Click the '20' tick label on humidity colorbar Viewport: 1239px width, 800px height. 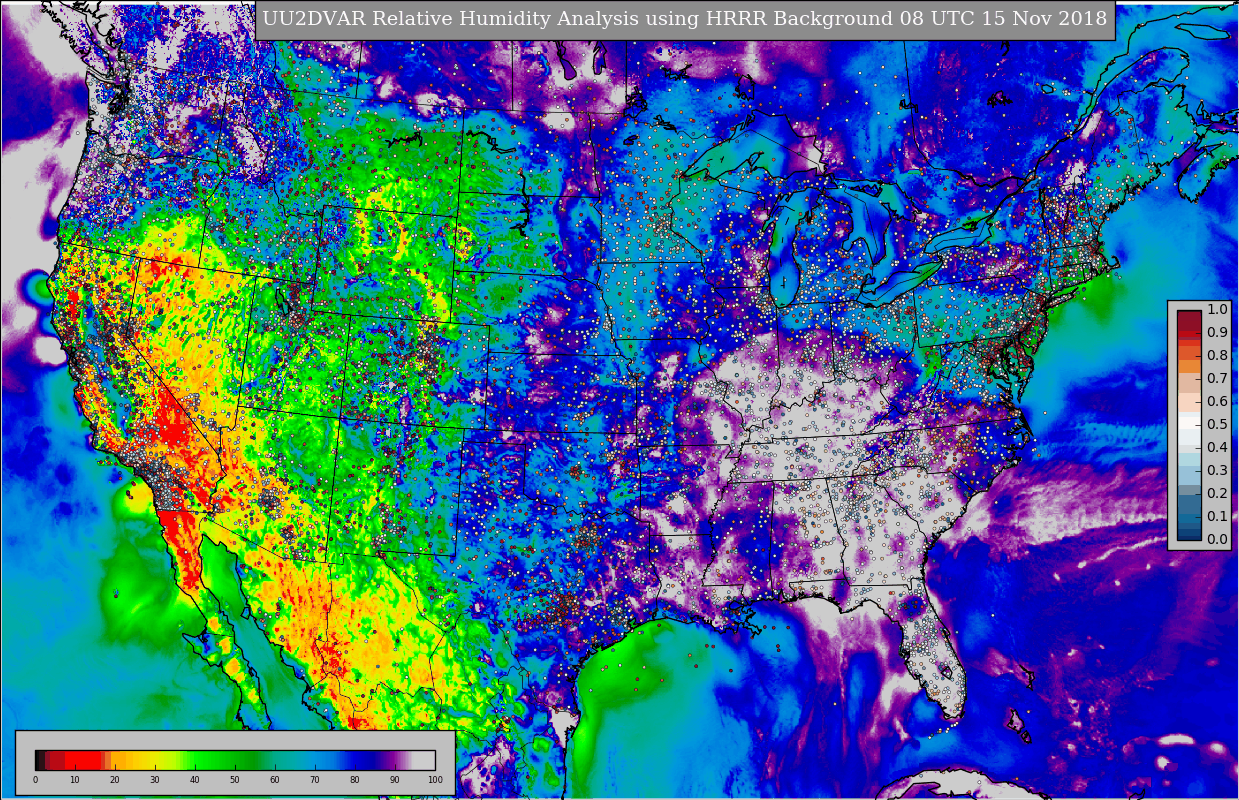pyautogui.click(x=115, y=780)
